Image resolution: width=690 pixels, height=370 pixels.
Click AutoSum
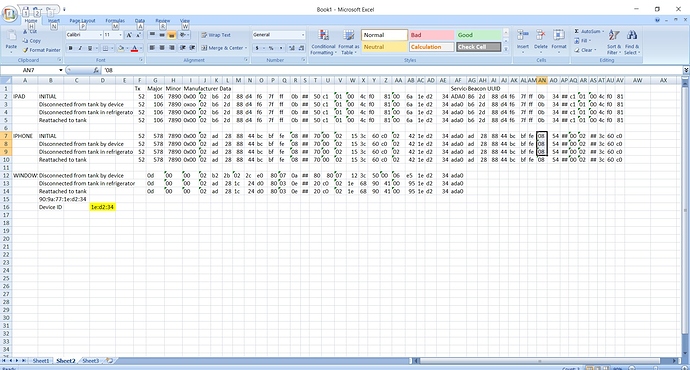(589, 32)
